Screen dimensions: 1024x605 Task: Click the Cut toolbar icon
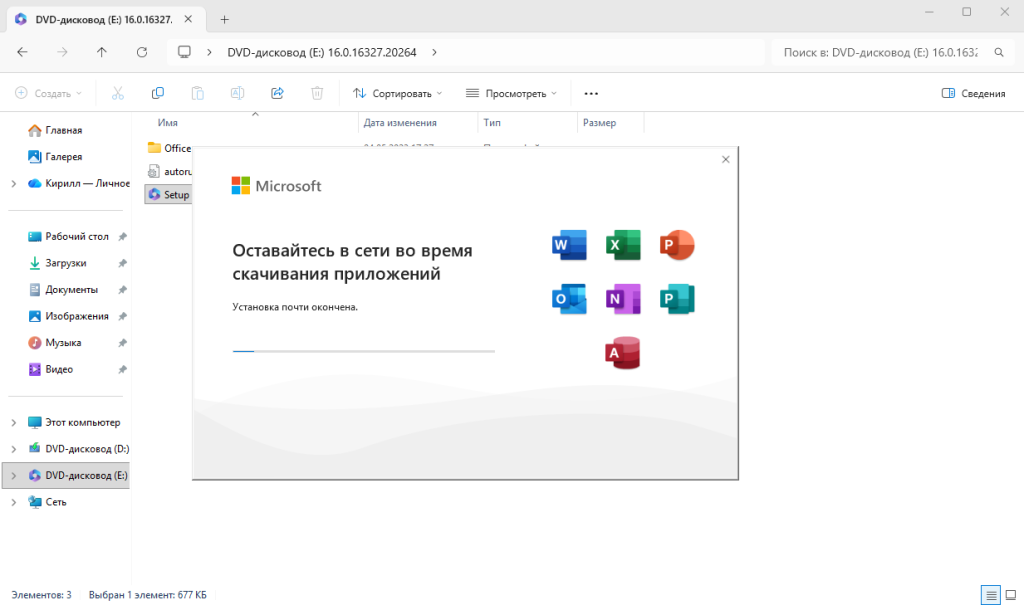(118, 93)
